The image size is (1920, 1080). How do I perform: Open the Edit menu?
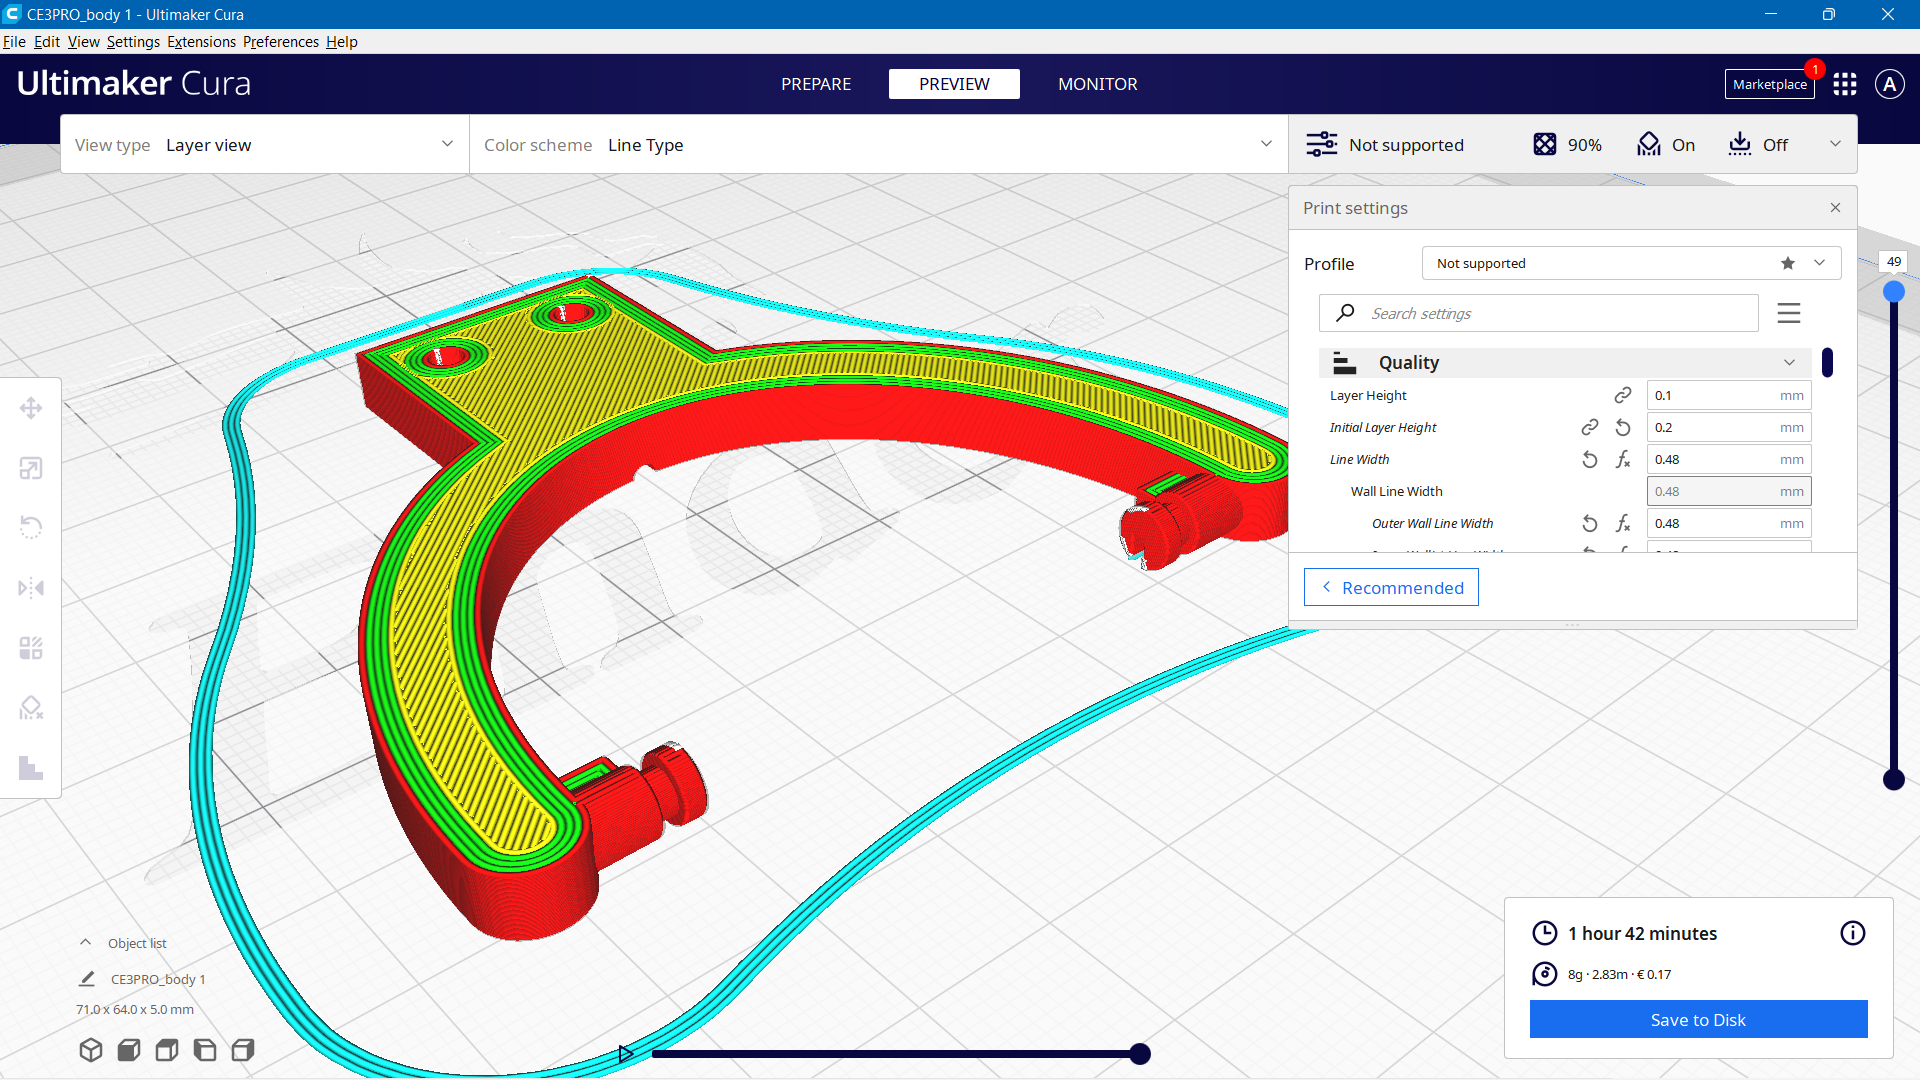click(x=47, y=42)
